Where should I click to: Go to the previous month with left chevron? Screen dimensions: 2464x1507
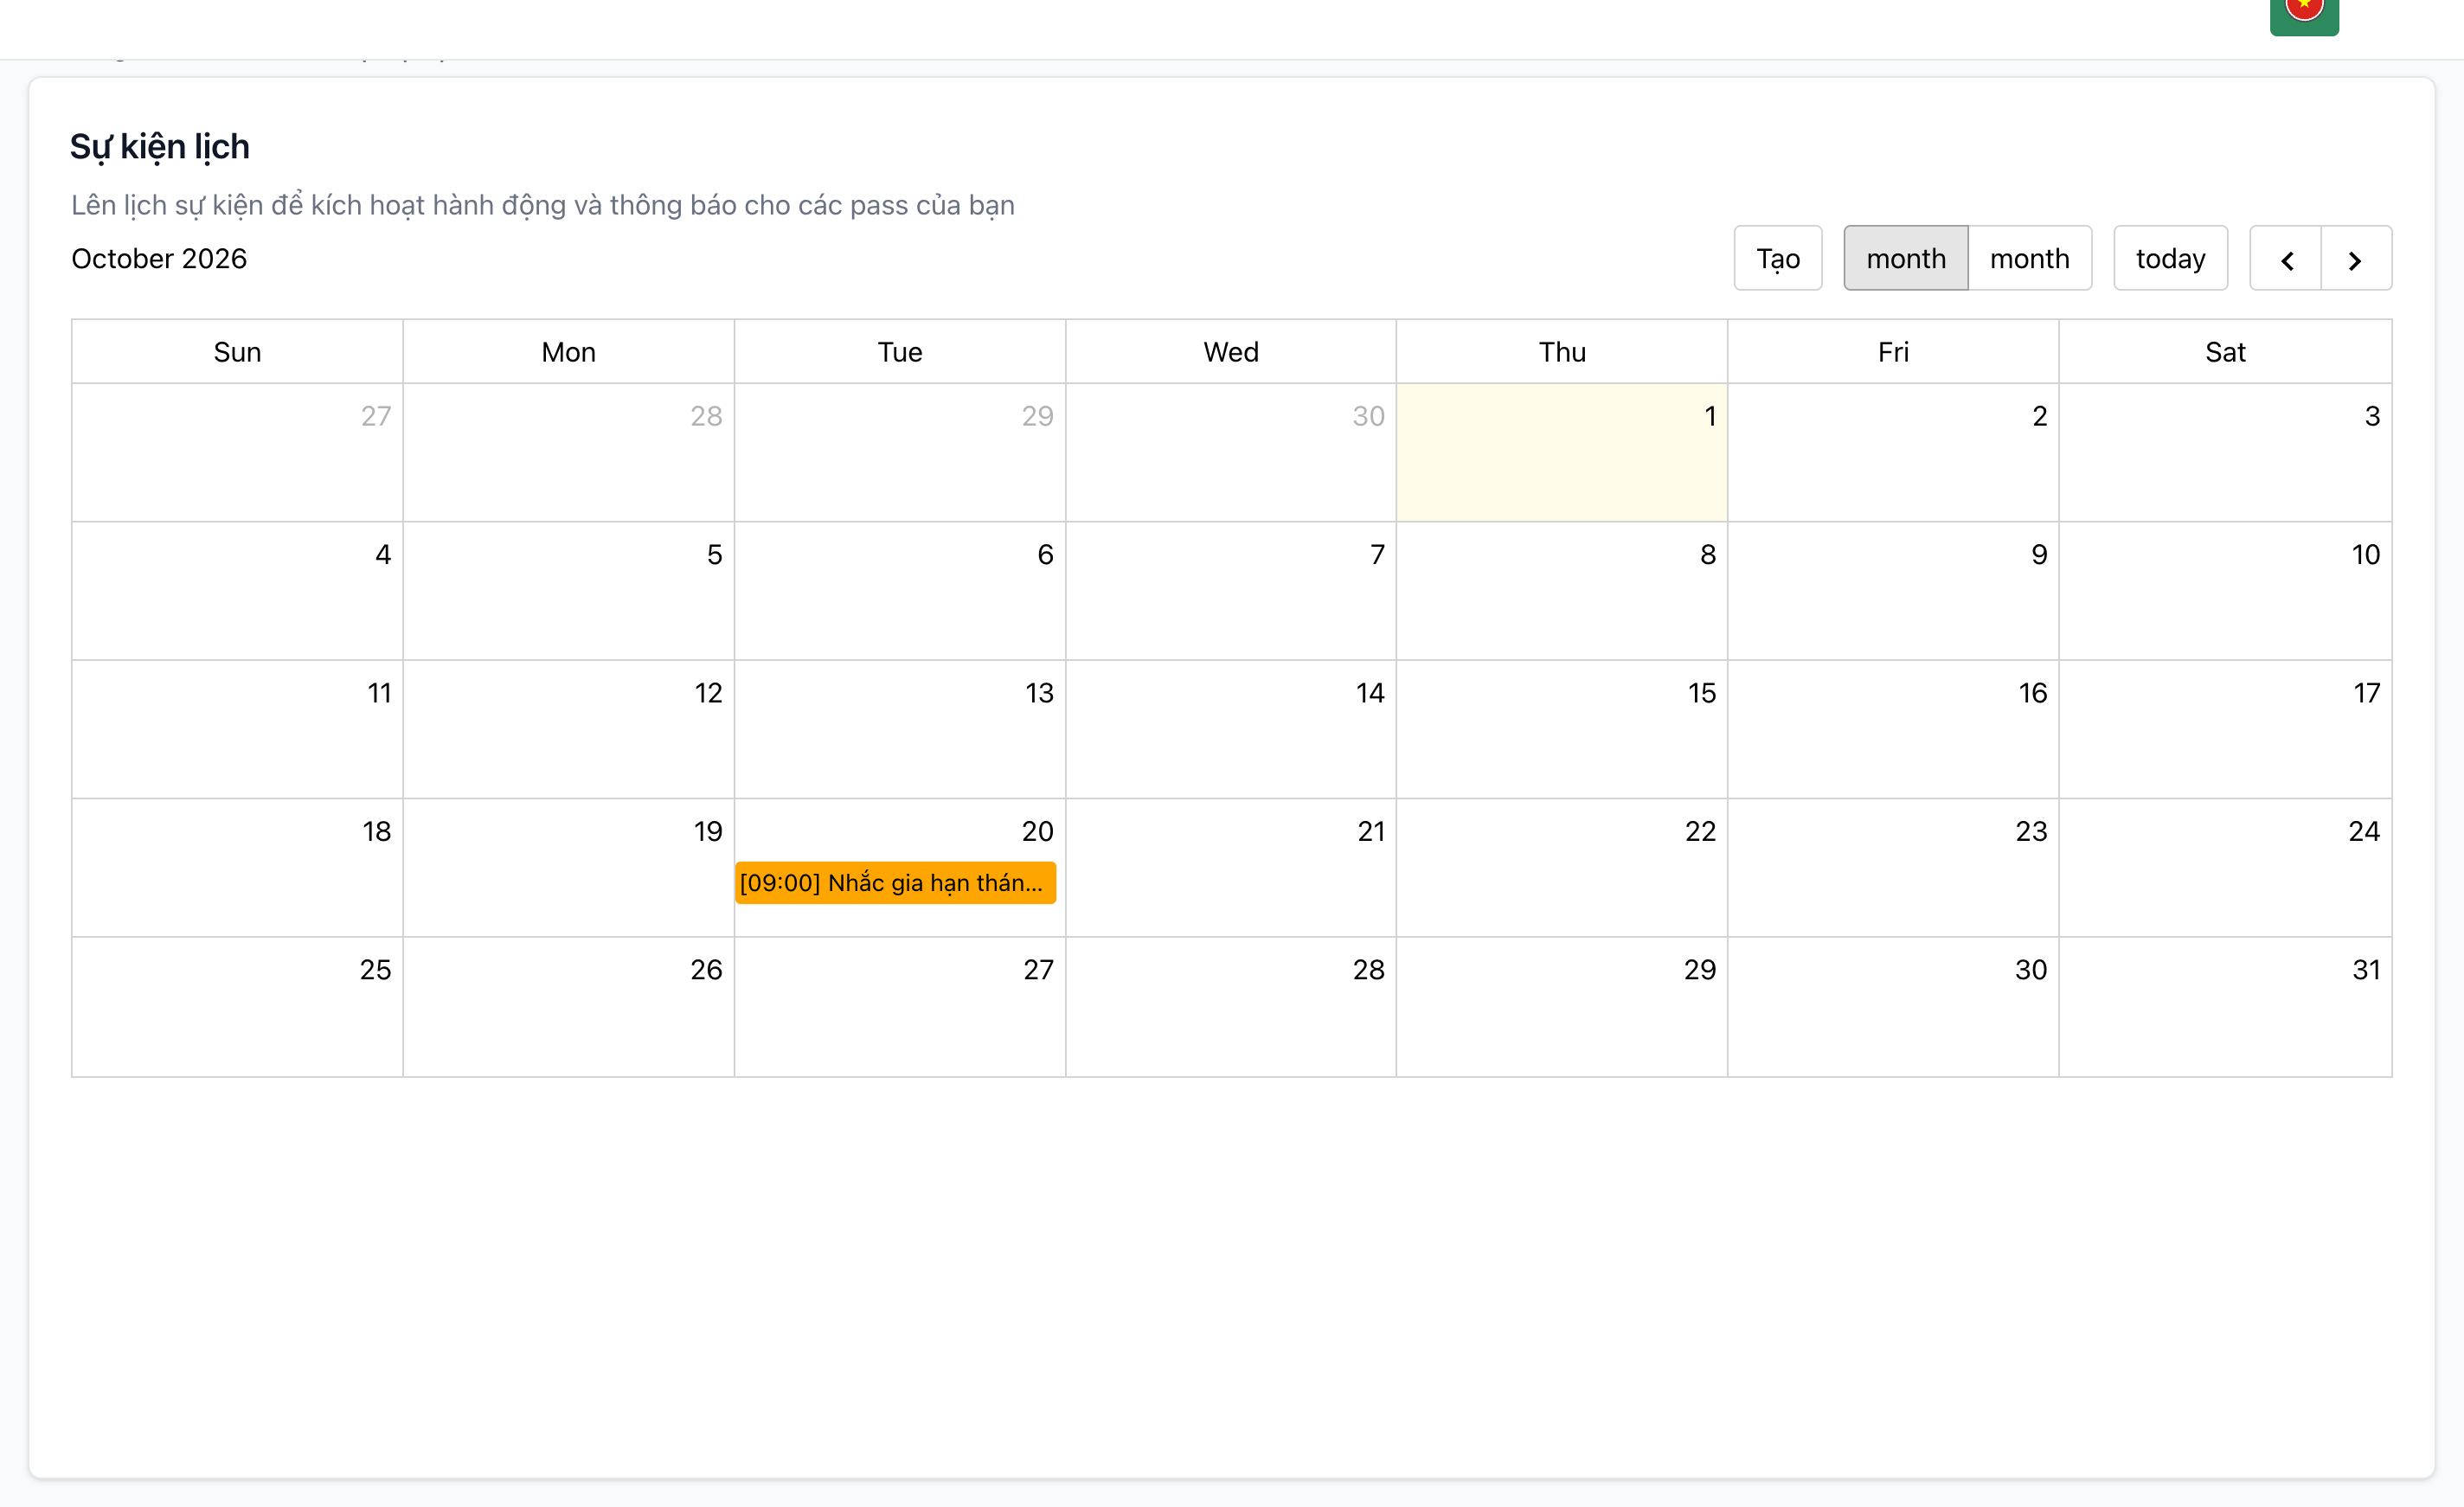[2285, 259]
